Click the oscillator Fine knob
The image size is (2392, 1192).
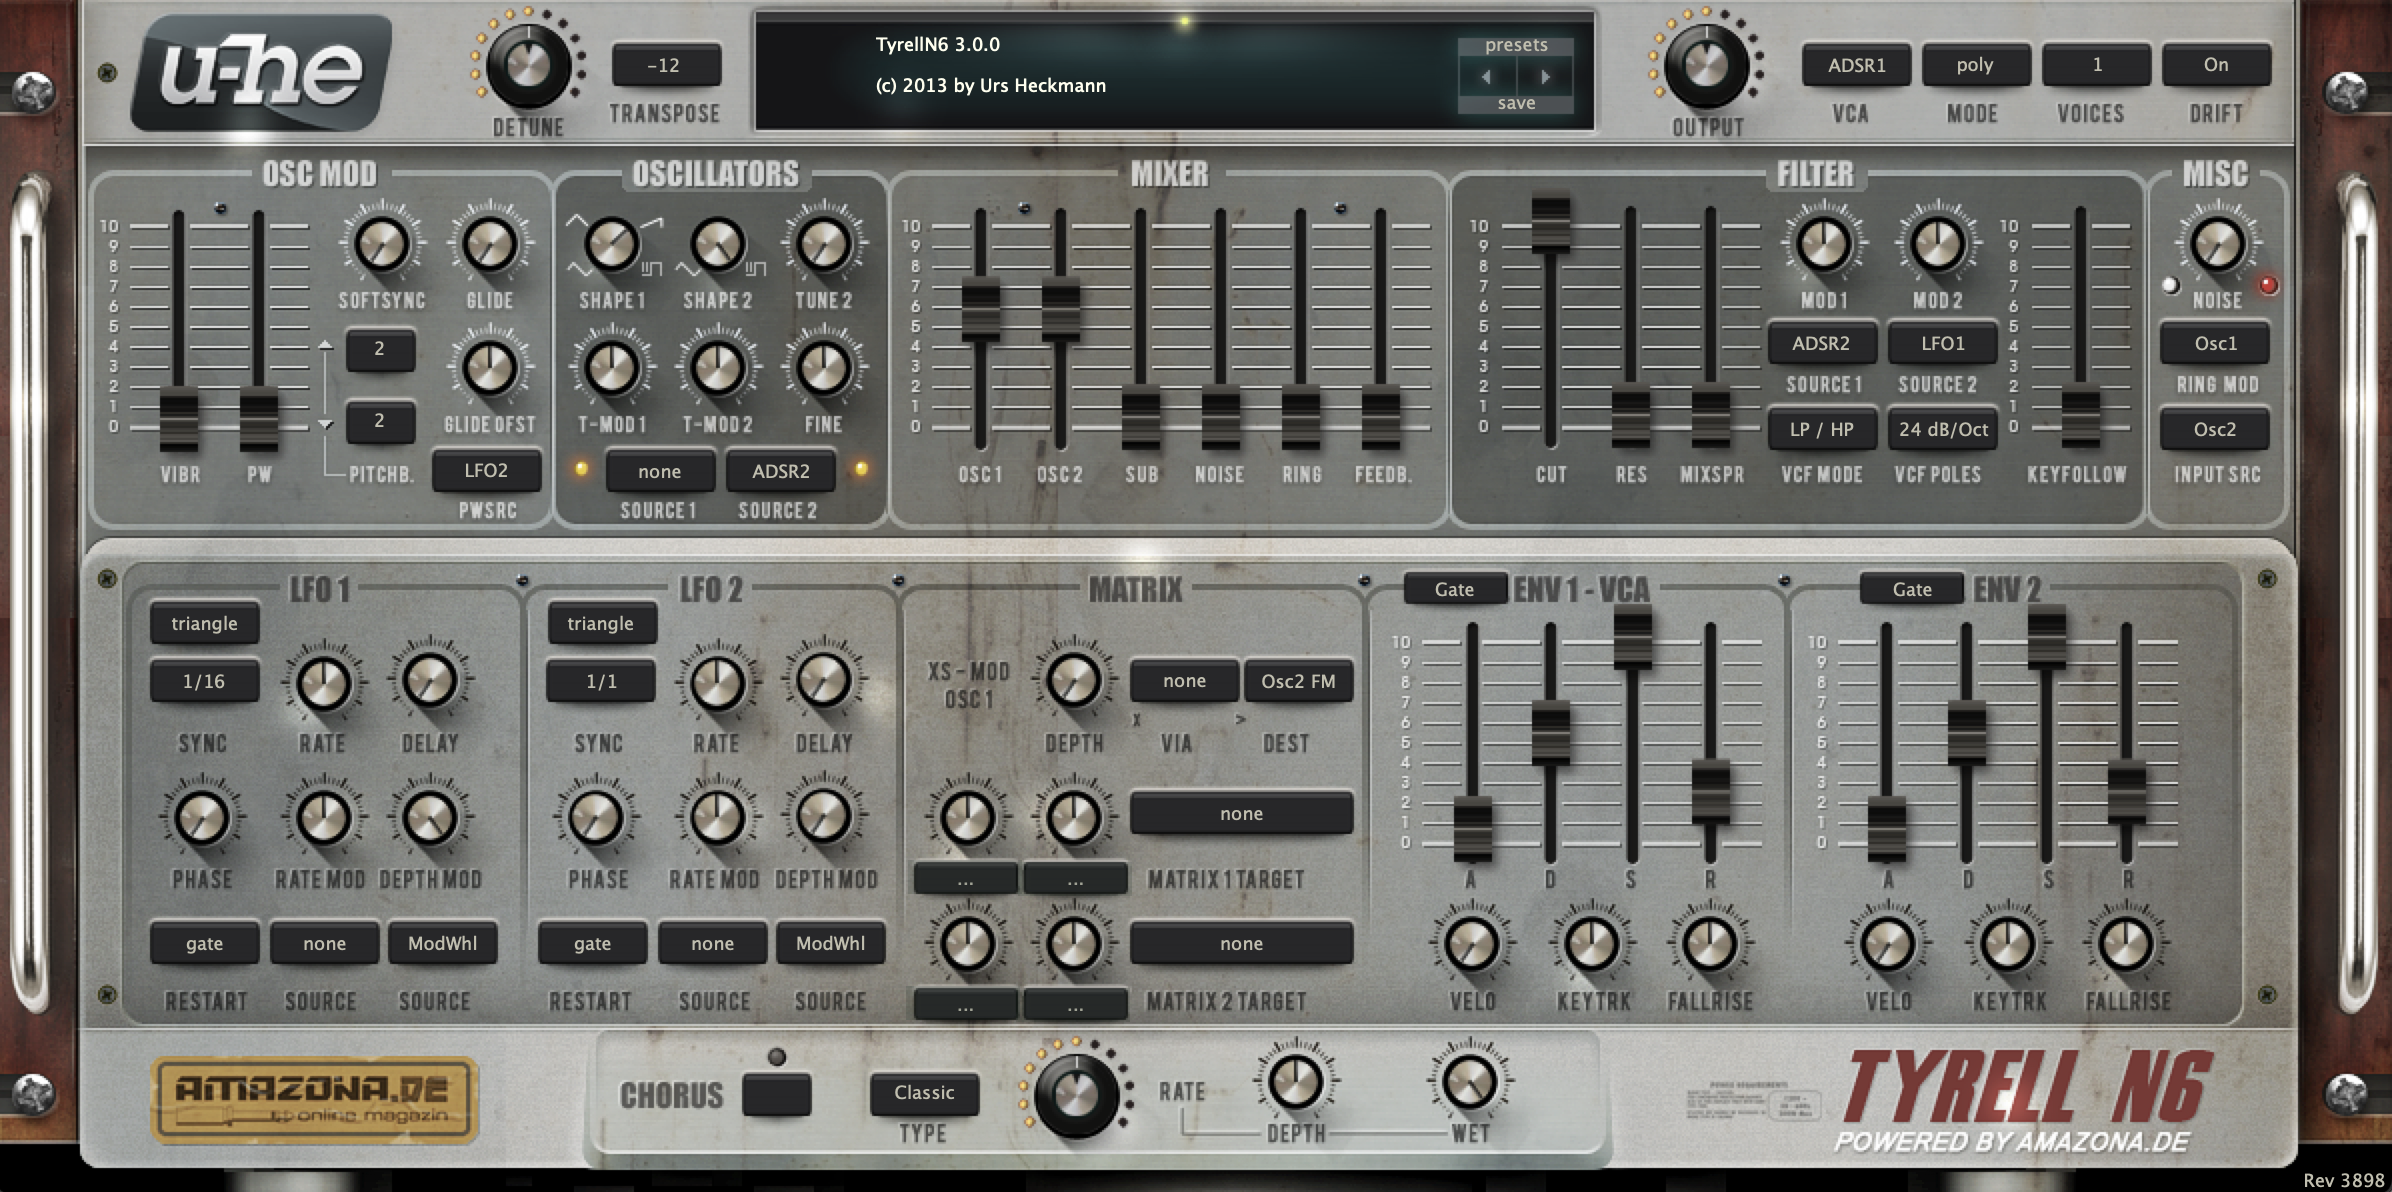coord(823,367)
